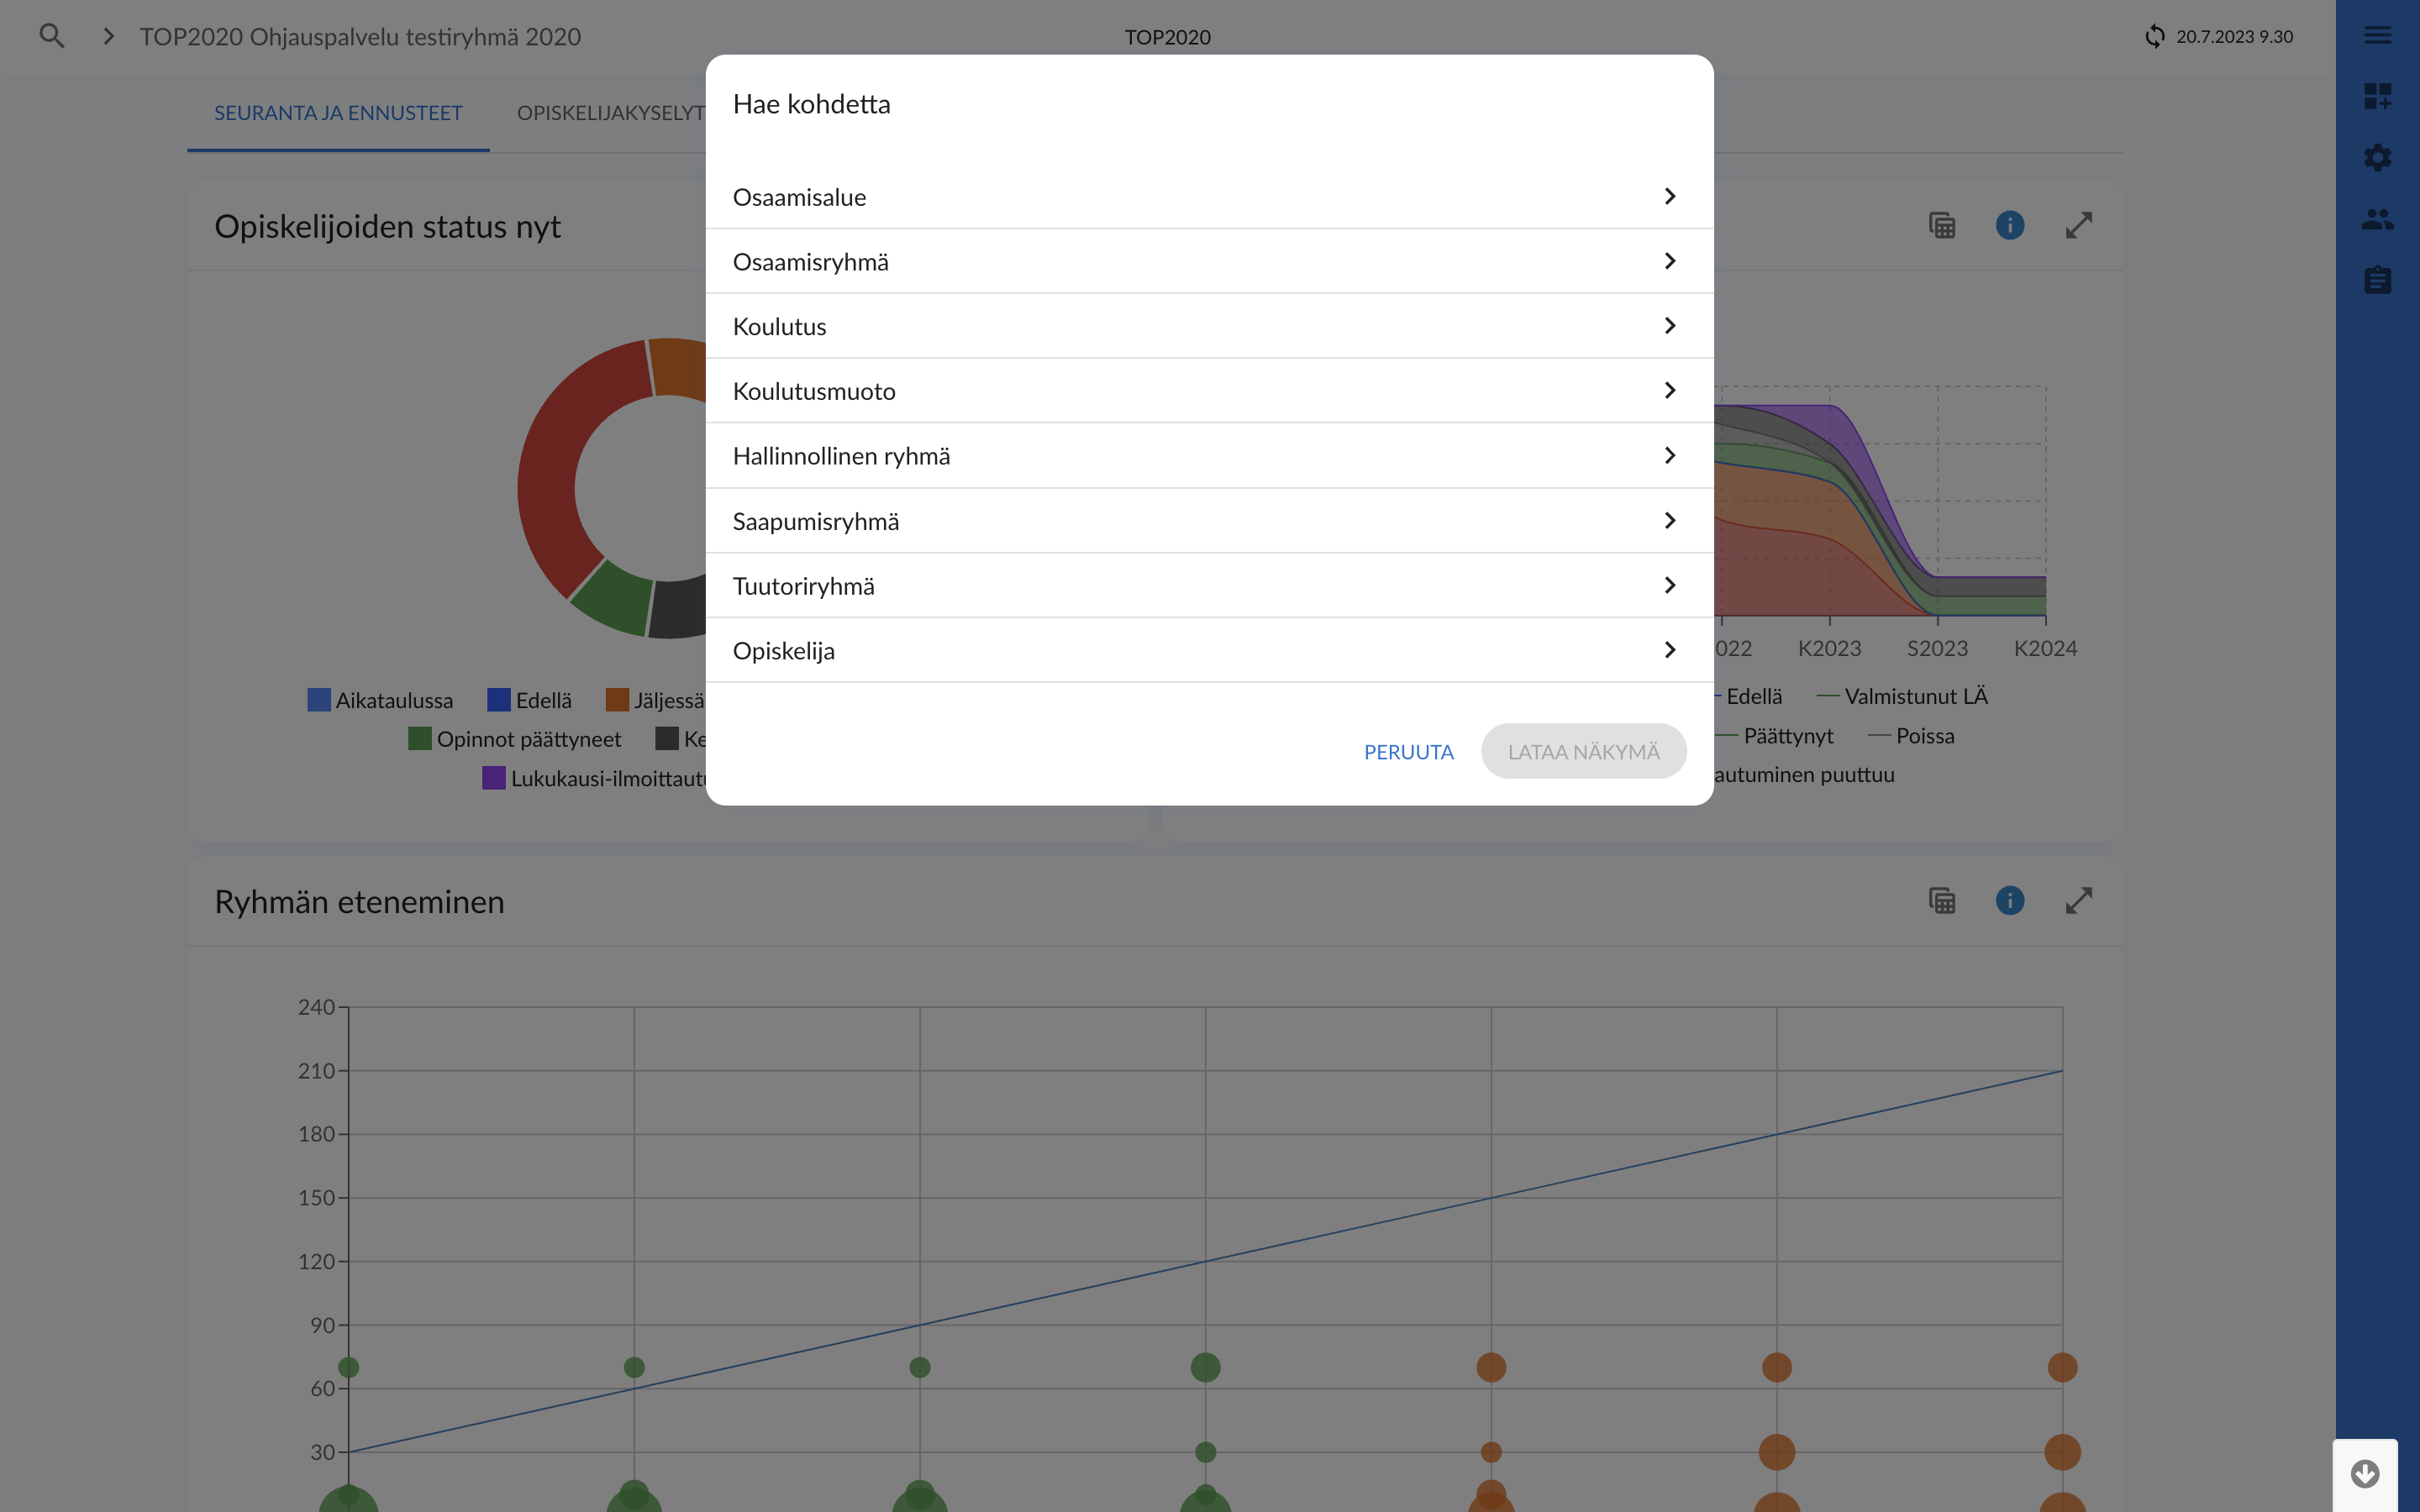Expand the Tuutoriryhmä row
This screenshot has width=2420, height=1512.
(x=1209, y=586)
